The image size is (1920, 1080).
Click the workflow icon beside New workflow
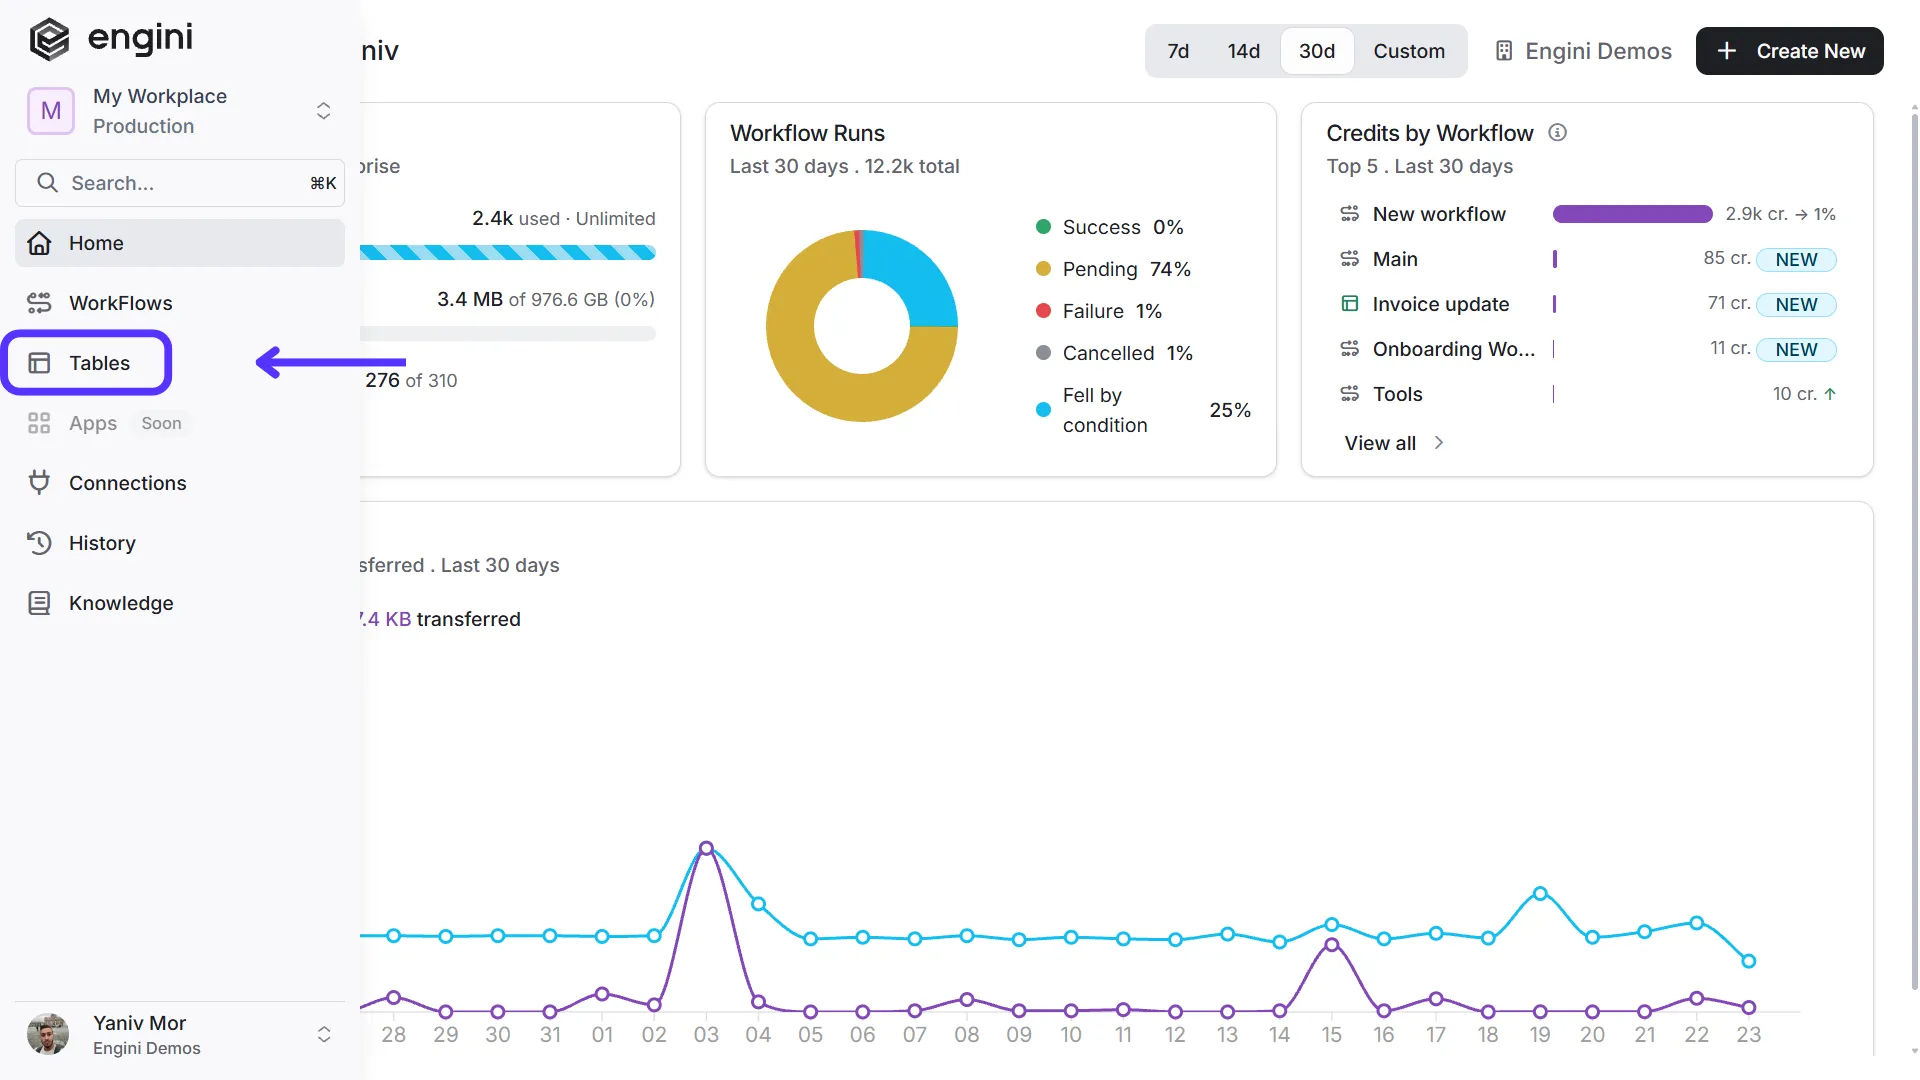1349,214
